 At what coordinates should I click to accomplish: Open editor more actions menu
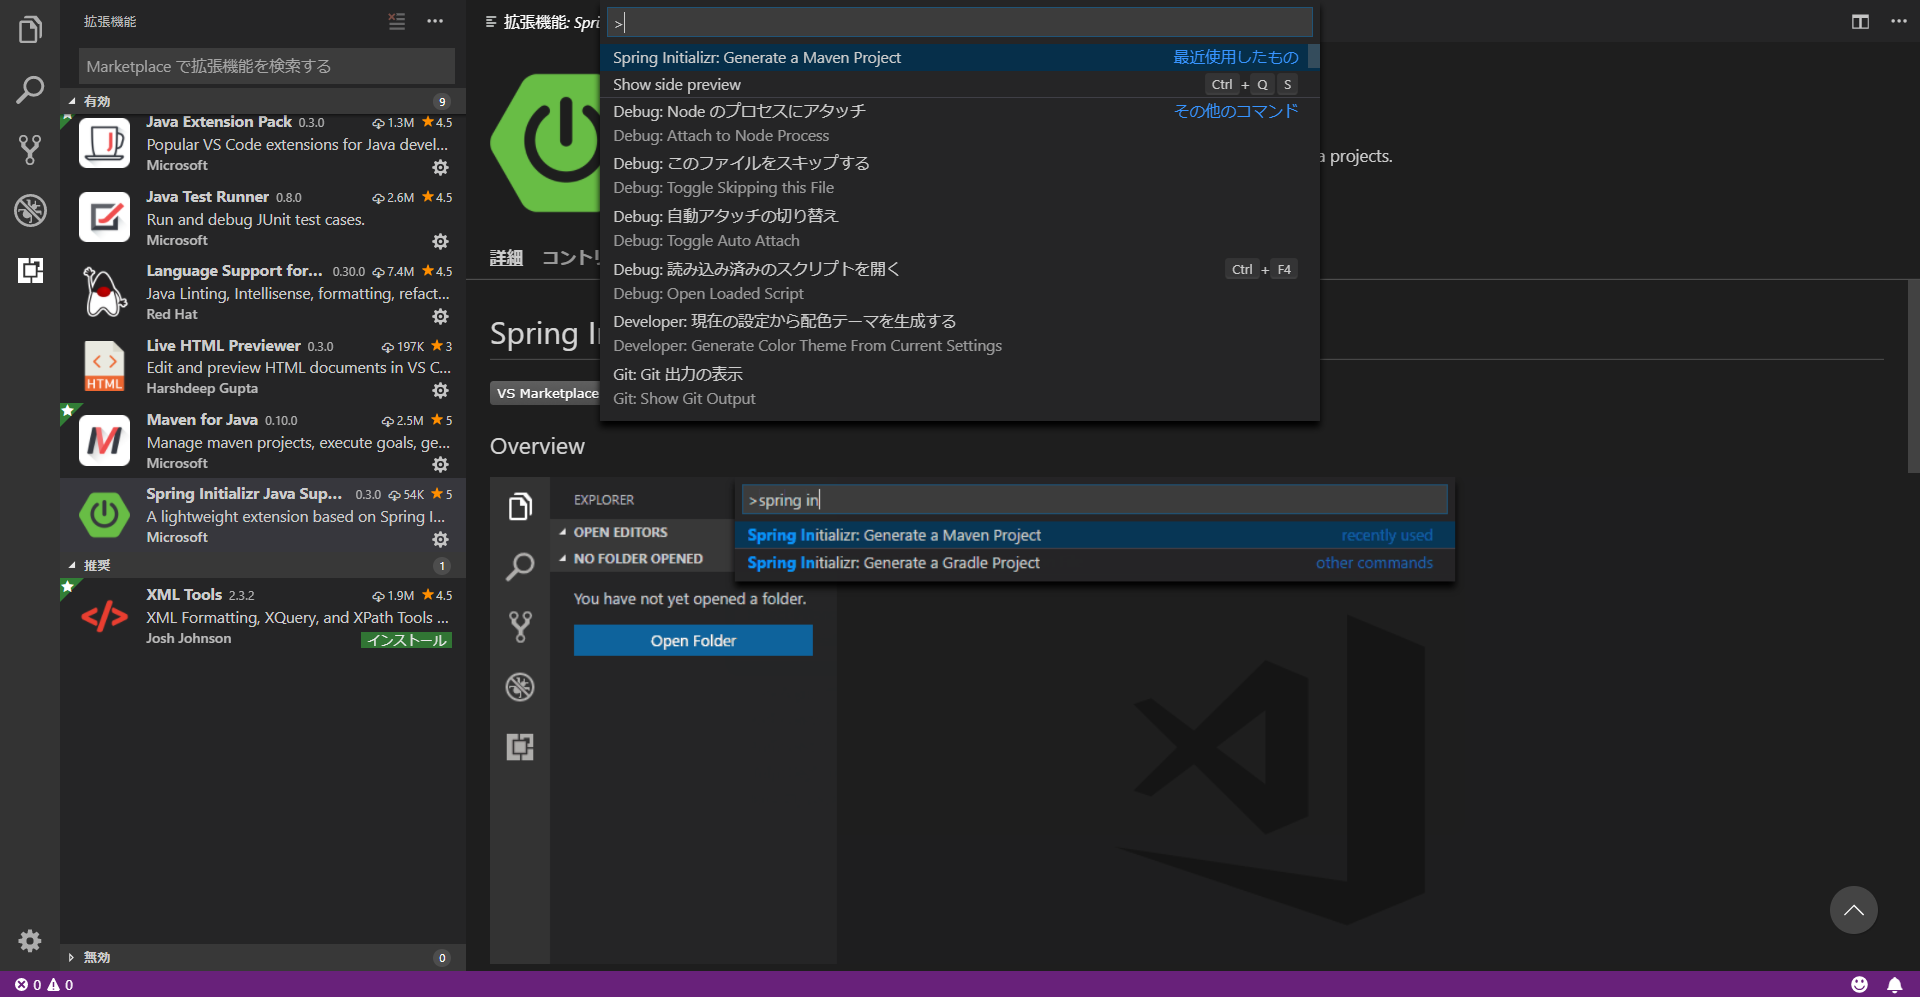(1898, 21)
